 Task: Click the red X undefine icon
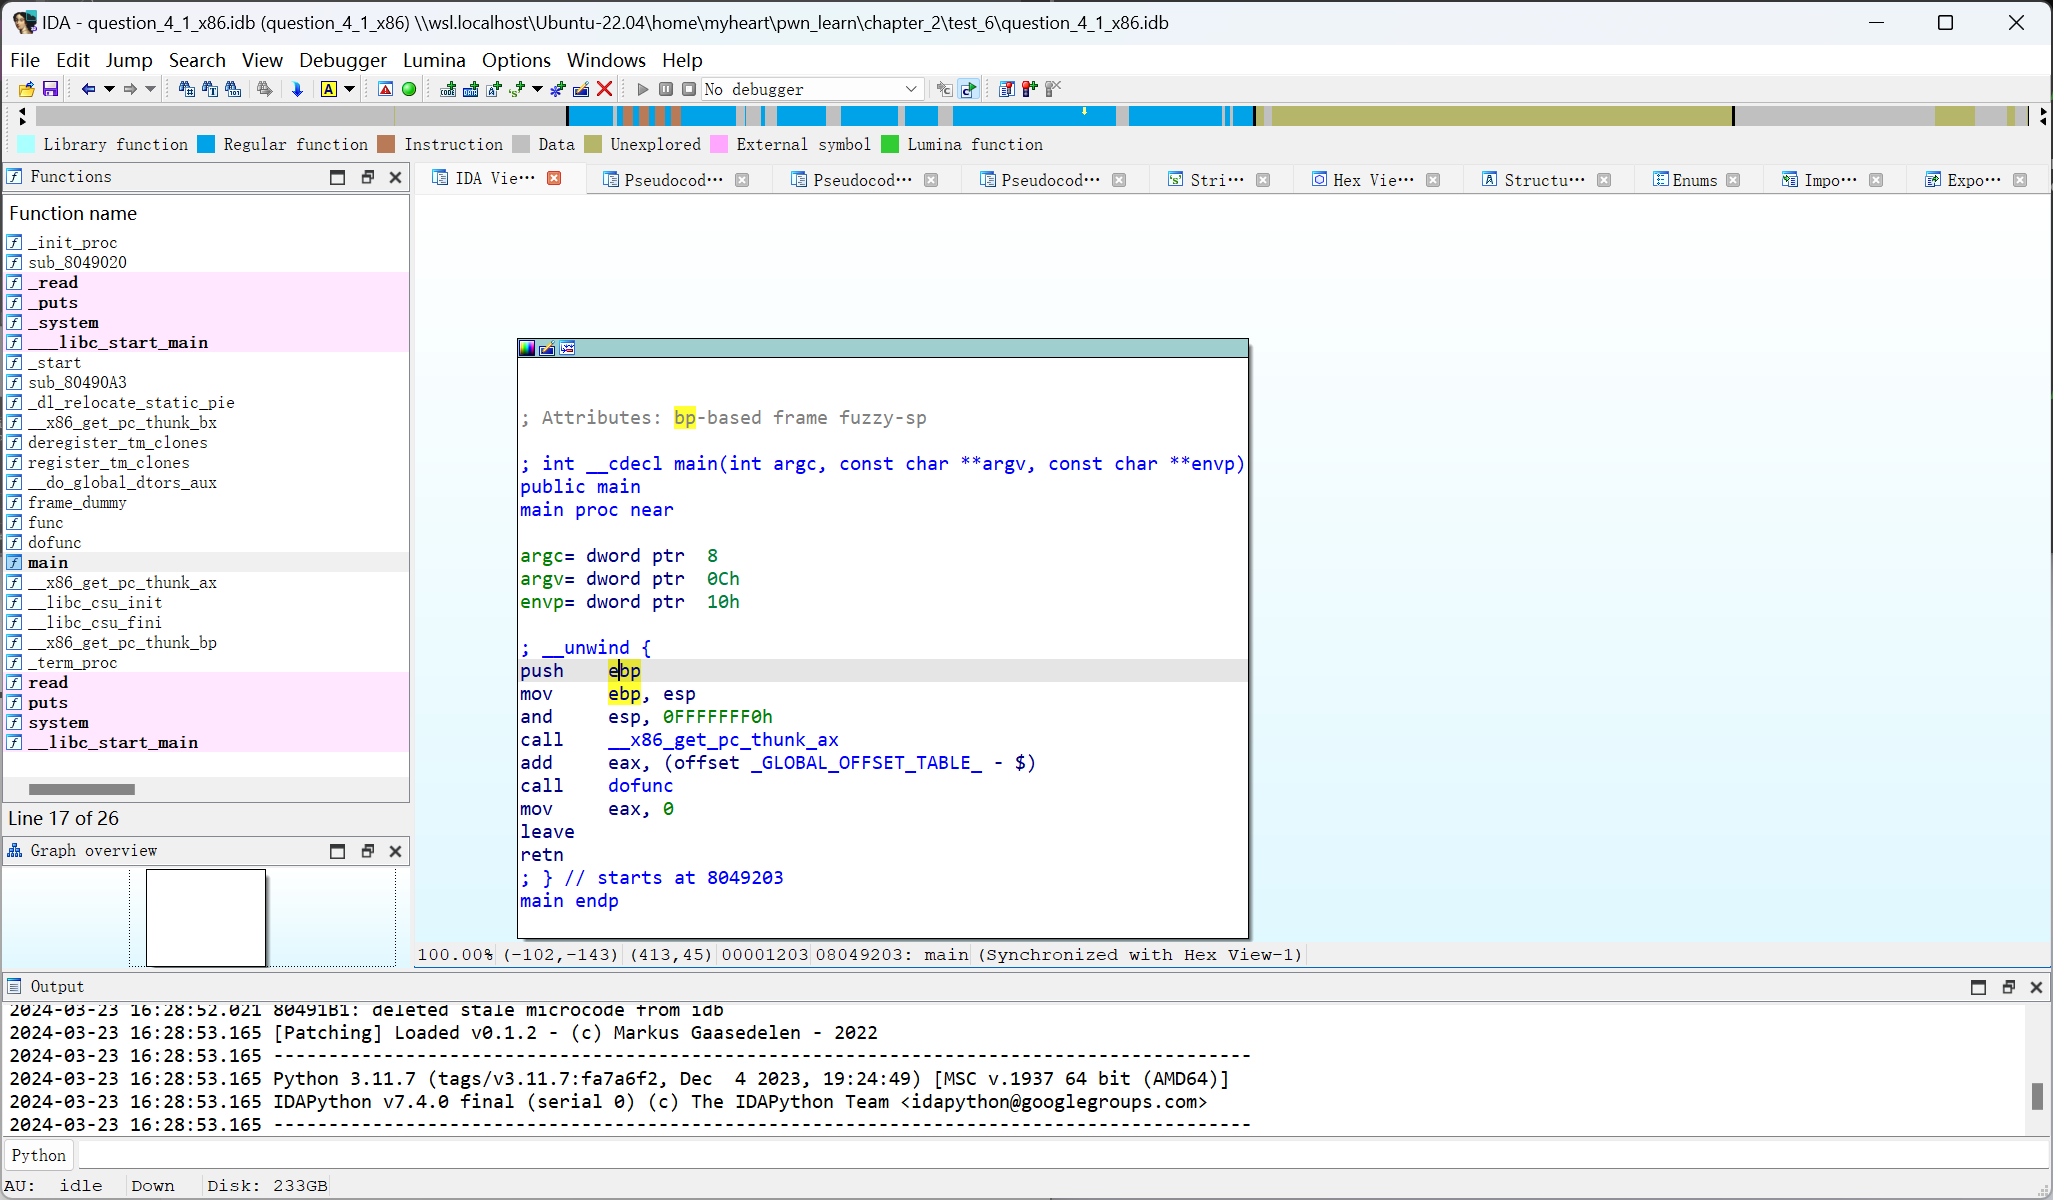604,89
